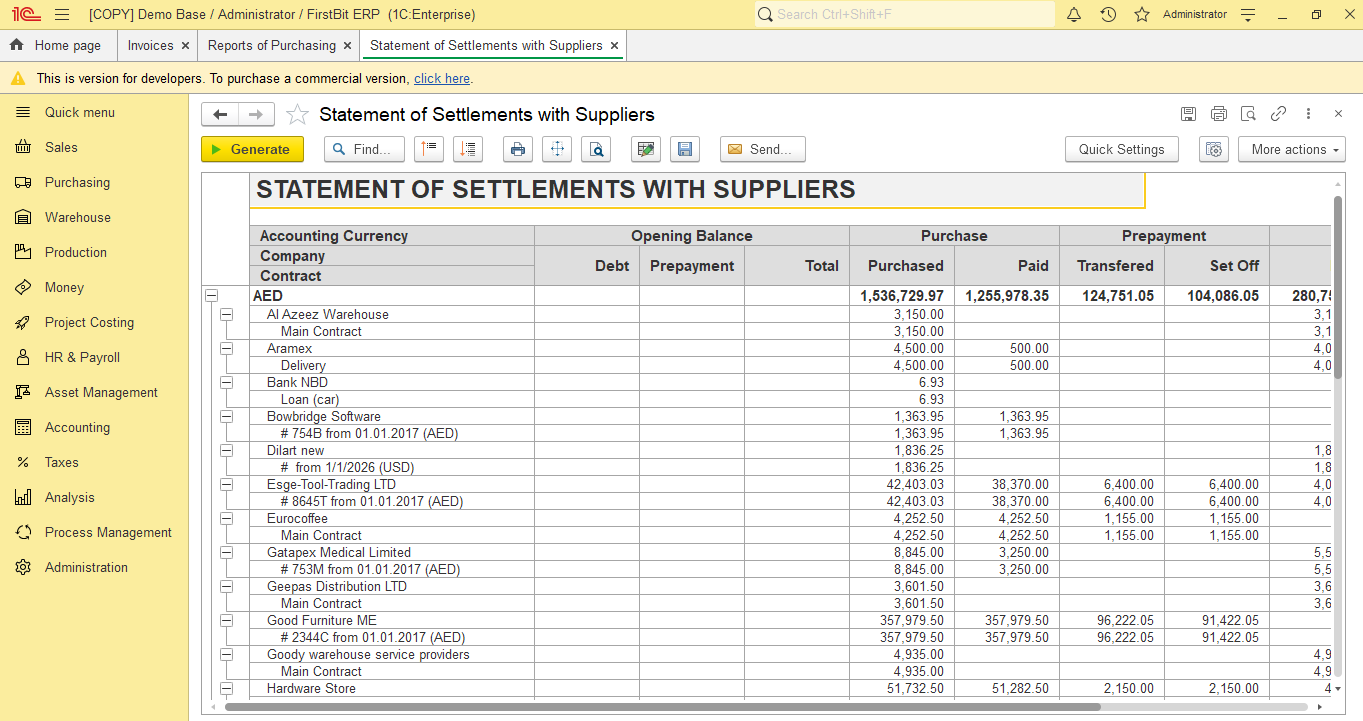1363x721 pixels.
Task: Collapse the Eurocoffee group
Action: pos(227,518)
